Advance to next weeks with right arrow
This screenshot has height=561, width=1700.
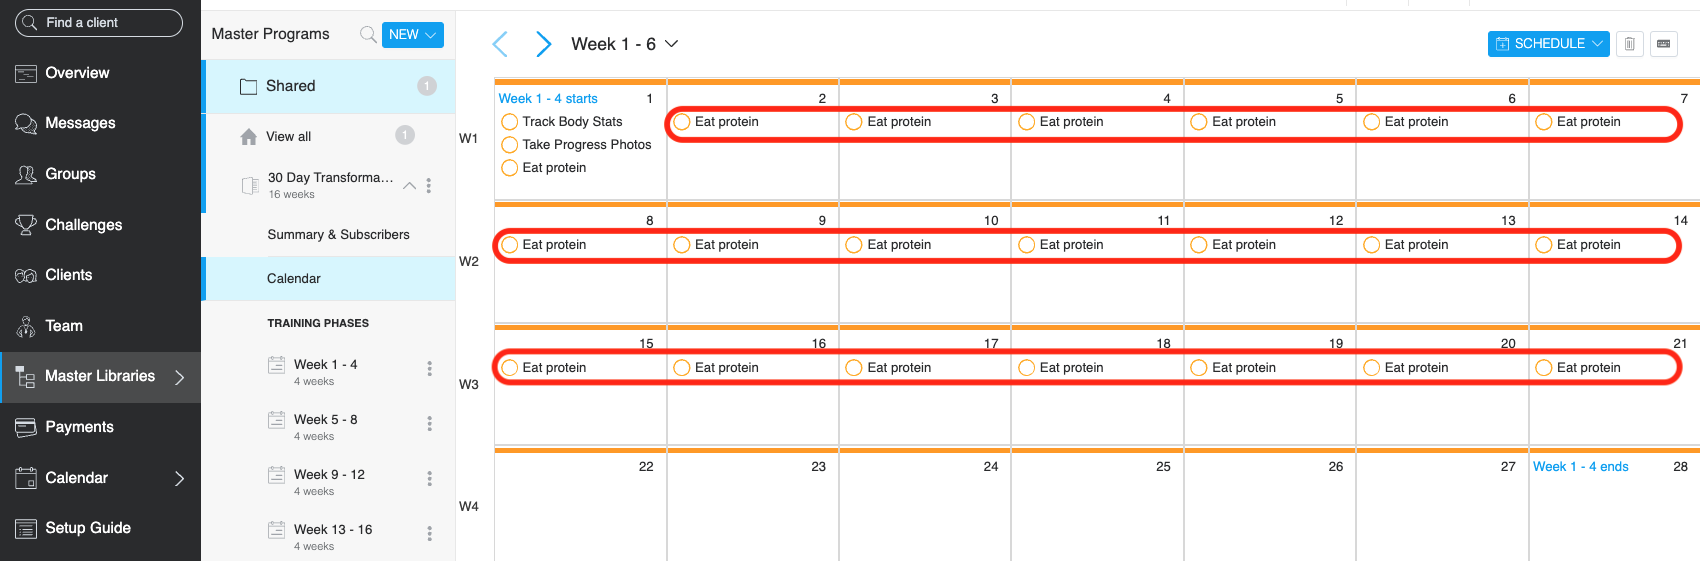click(543, 44)
